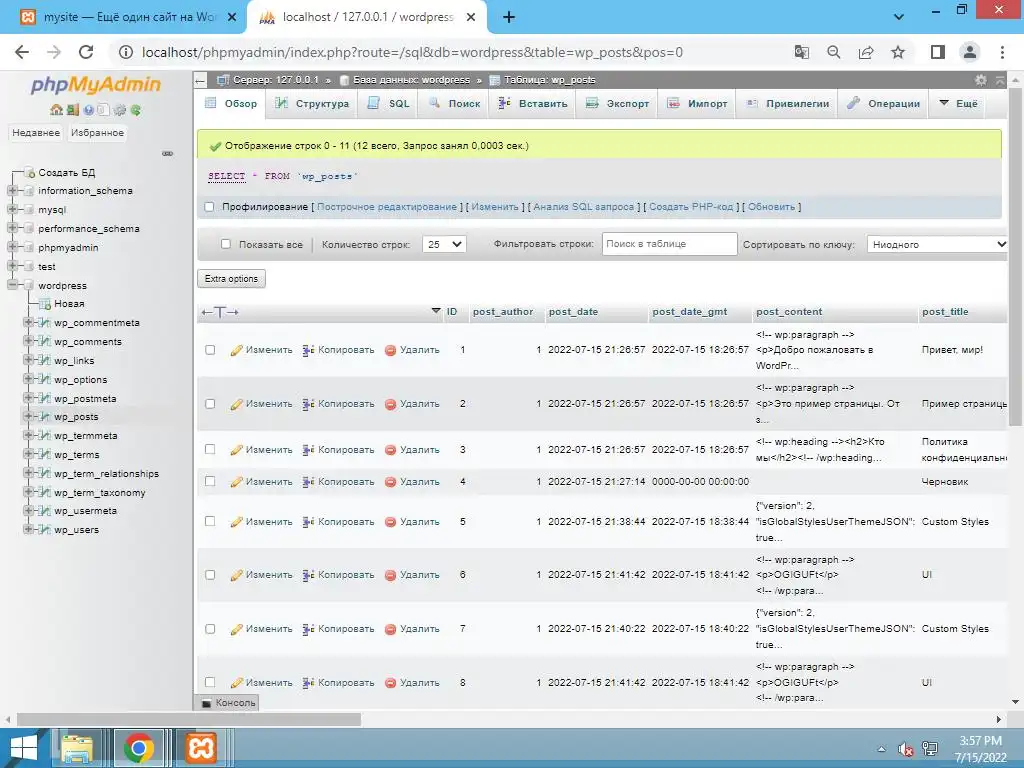Open the Количество строк dropdown showing 25
1024x768 pixels.
coord(444,244)
